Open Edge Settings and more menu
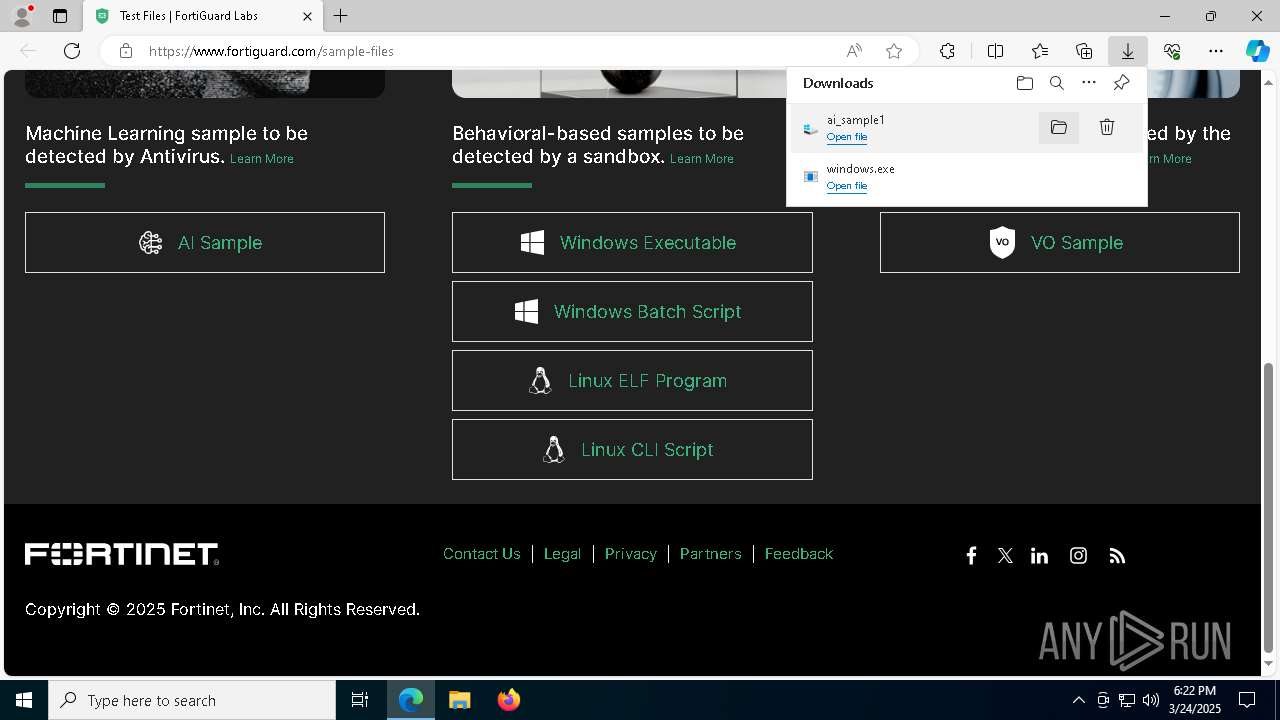This screenshot has width=1280, height=720. [x=1216, y=51]
